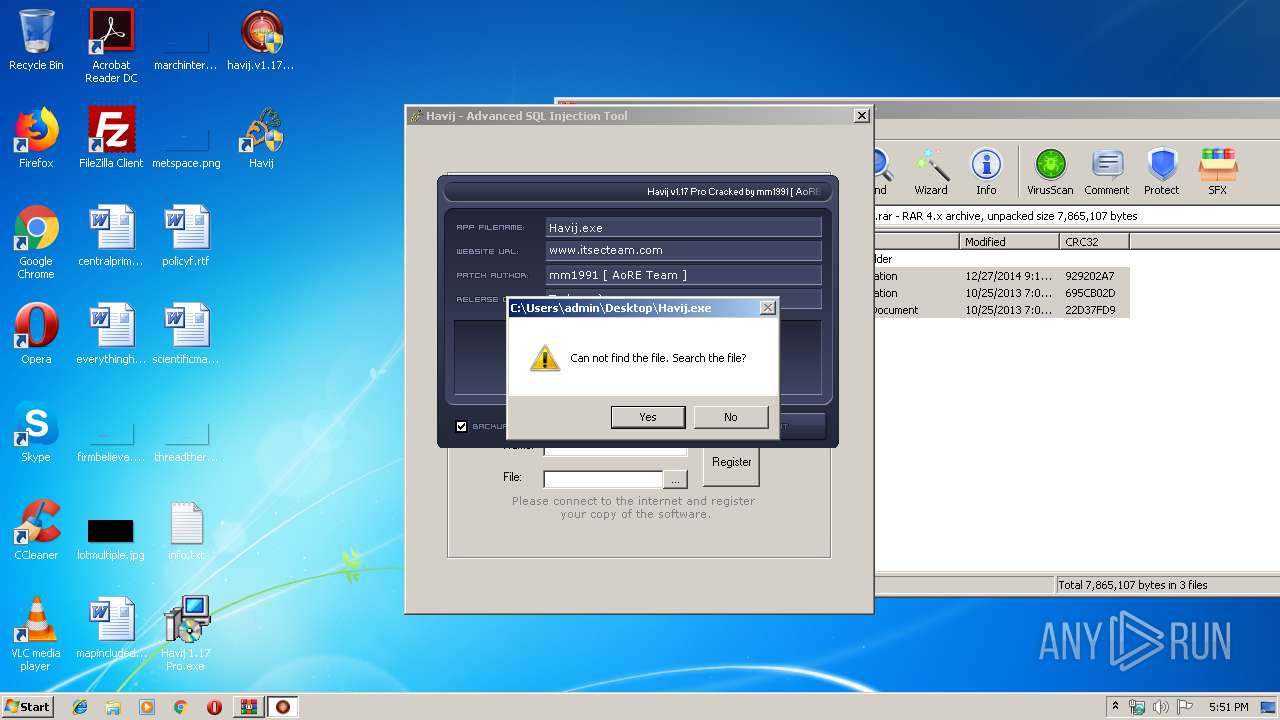The width and height of the screenshot is (1280, 720).
Task: Click the Register button in Havij
Action: click(732, 462)
